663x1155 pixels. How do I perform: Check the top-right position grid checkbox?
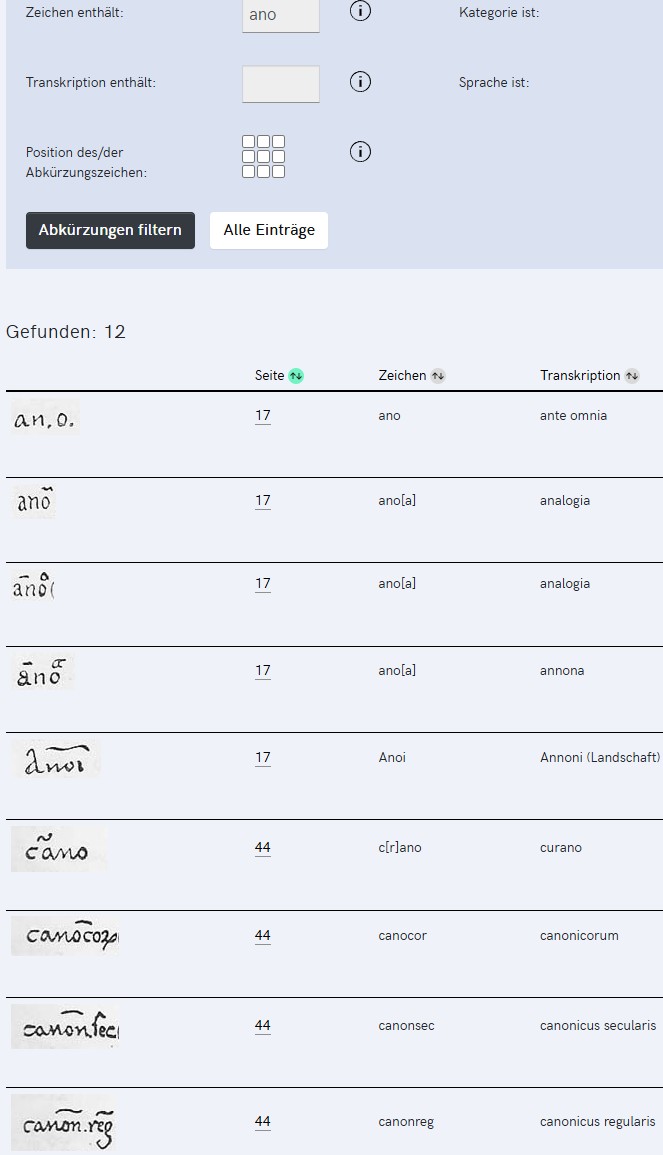[x=279, y=142]
